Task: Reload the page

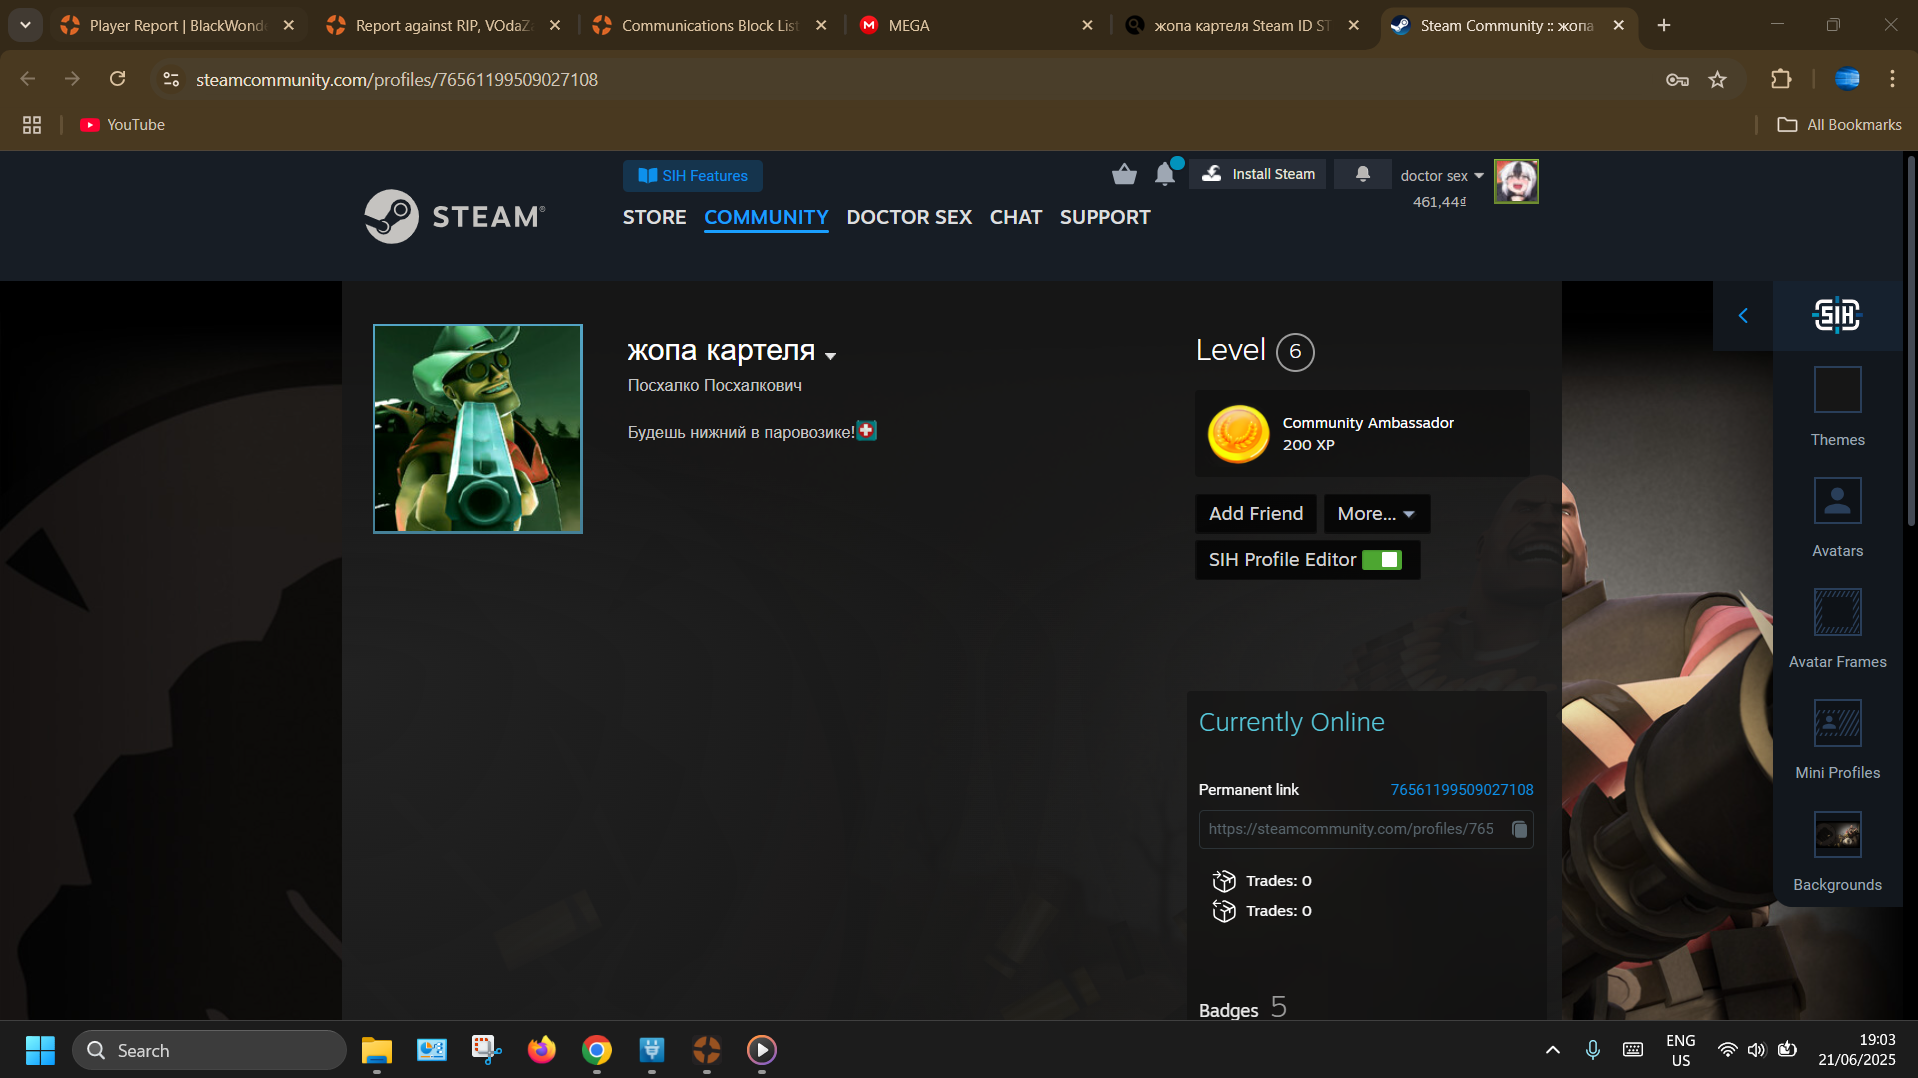Action: click(117, 79)
